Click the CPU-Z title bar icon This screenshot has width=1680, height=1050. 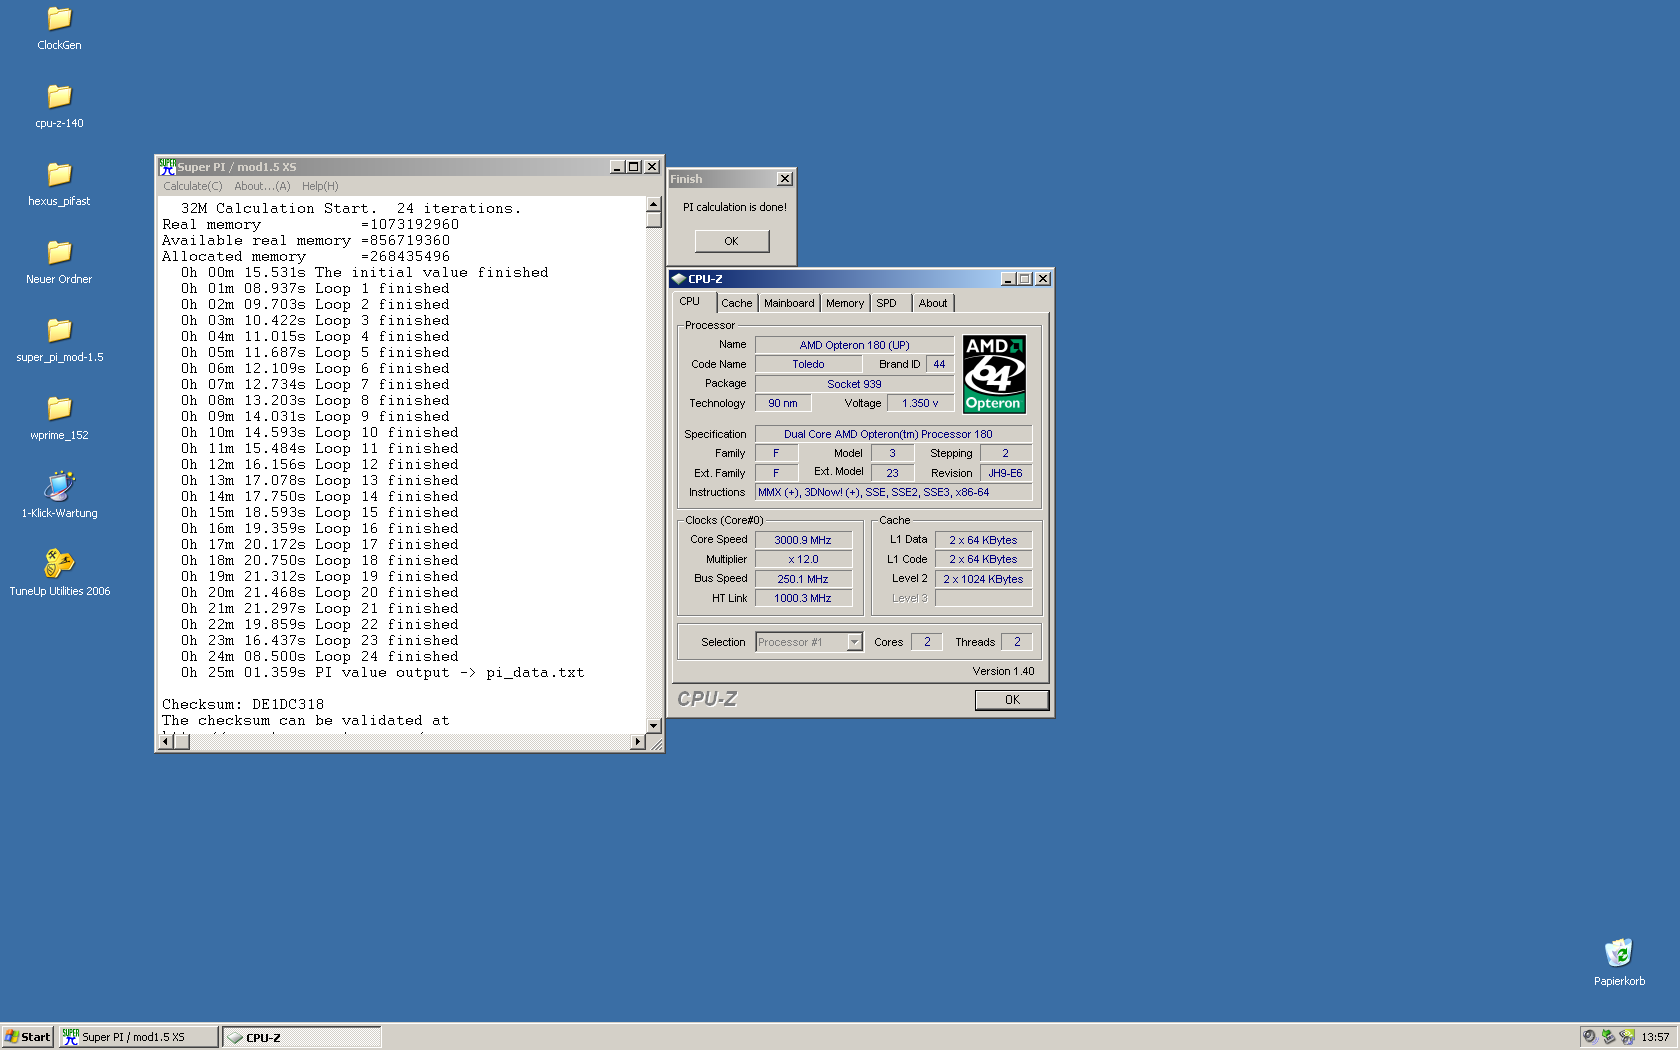click(x=678, y=279)
